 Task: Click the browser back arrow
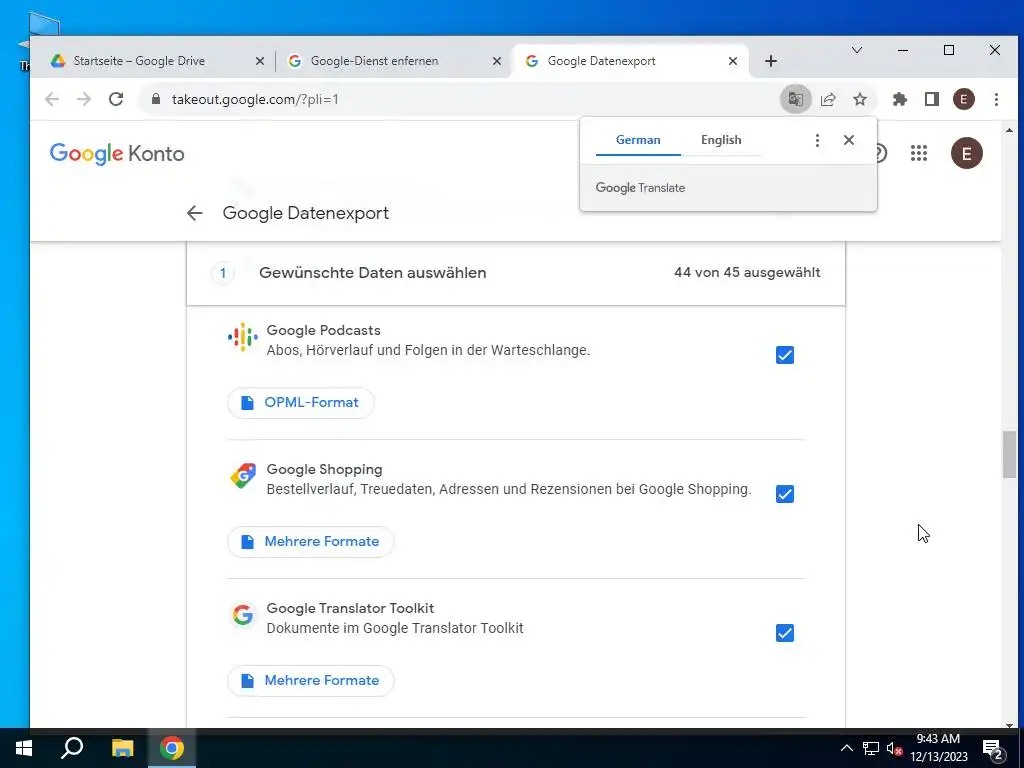pyautogui.click(x=52, y=99)
